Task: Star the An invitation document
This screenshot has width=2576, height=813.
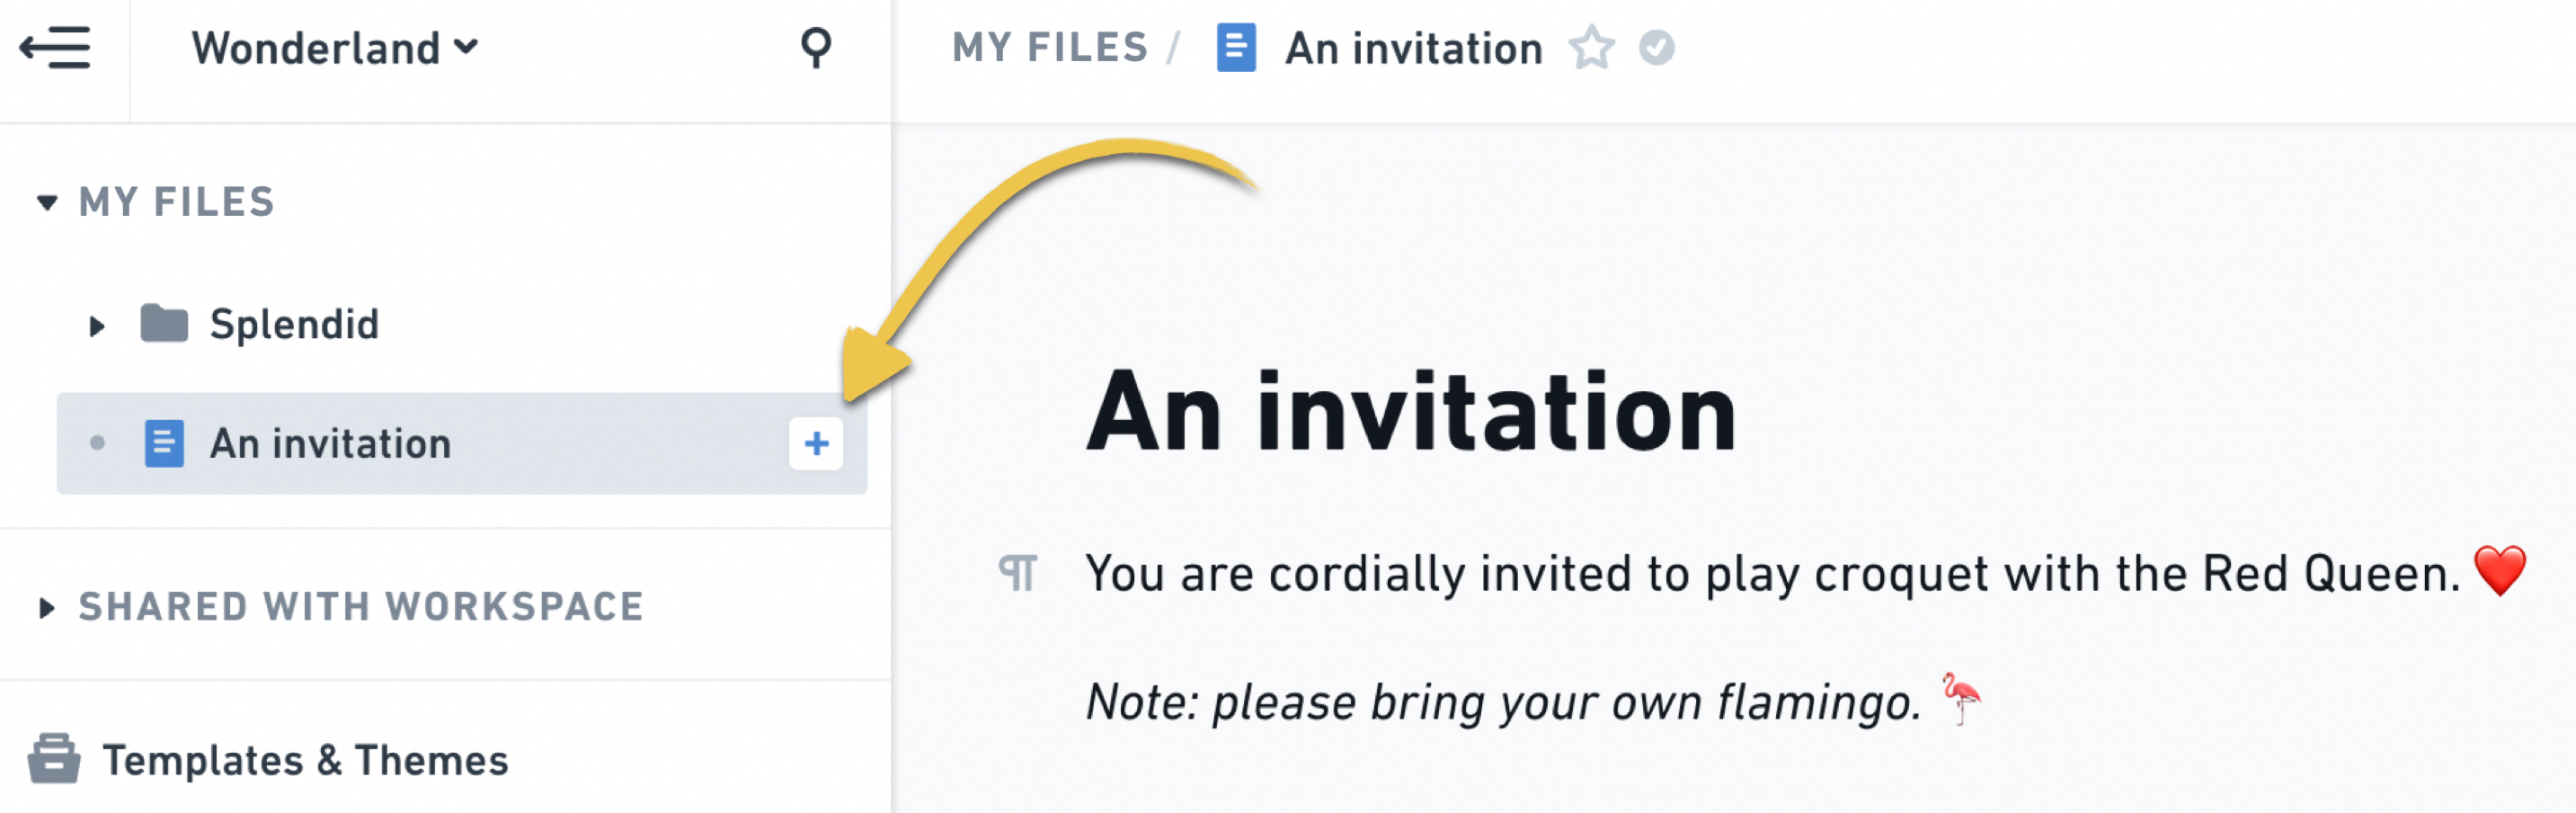Action: [x=1590, y=47]
